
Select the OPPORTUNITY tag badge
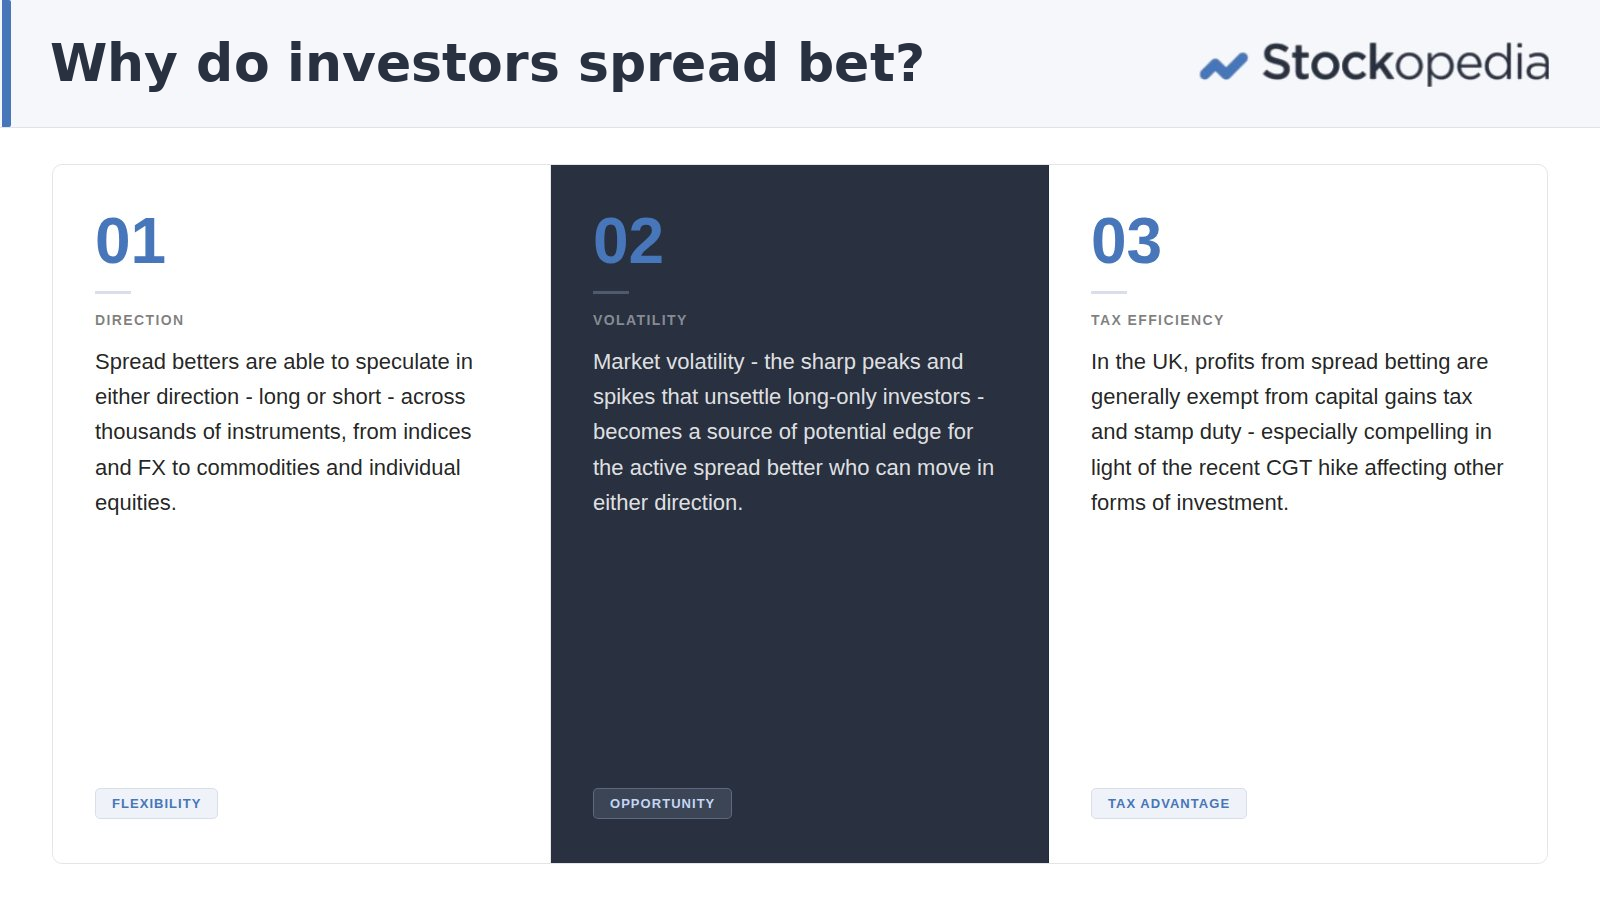[662, 803]
